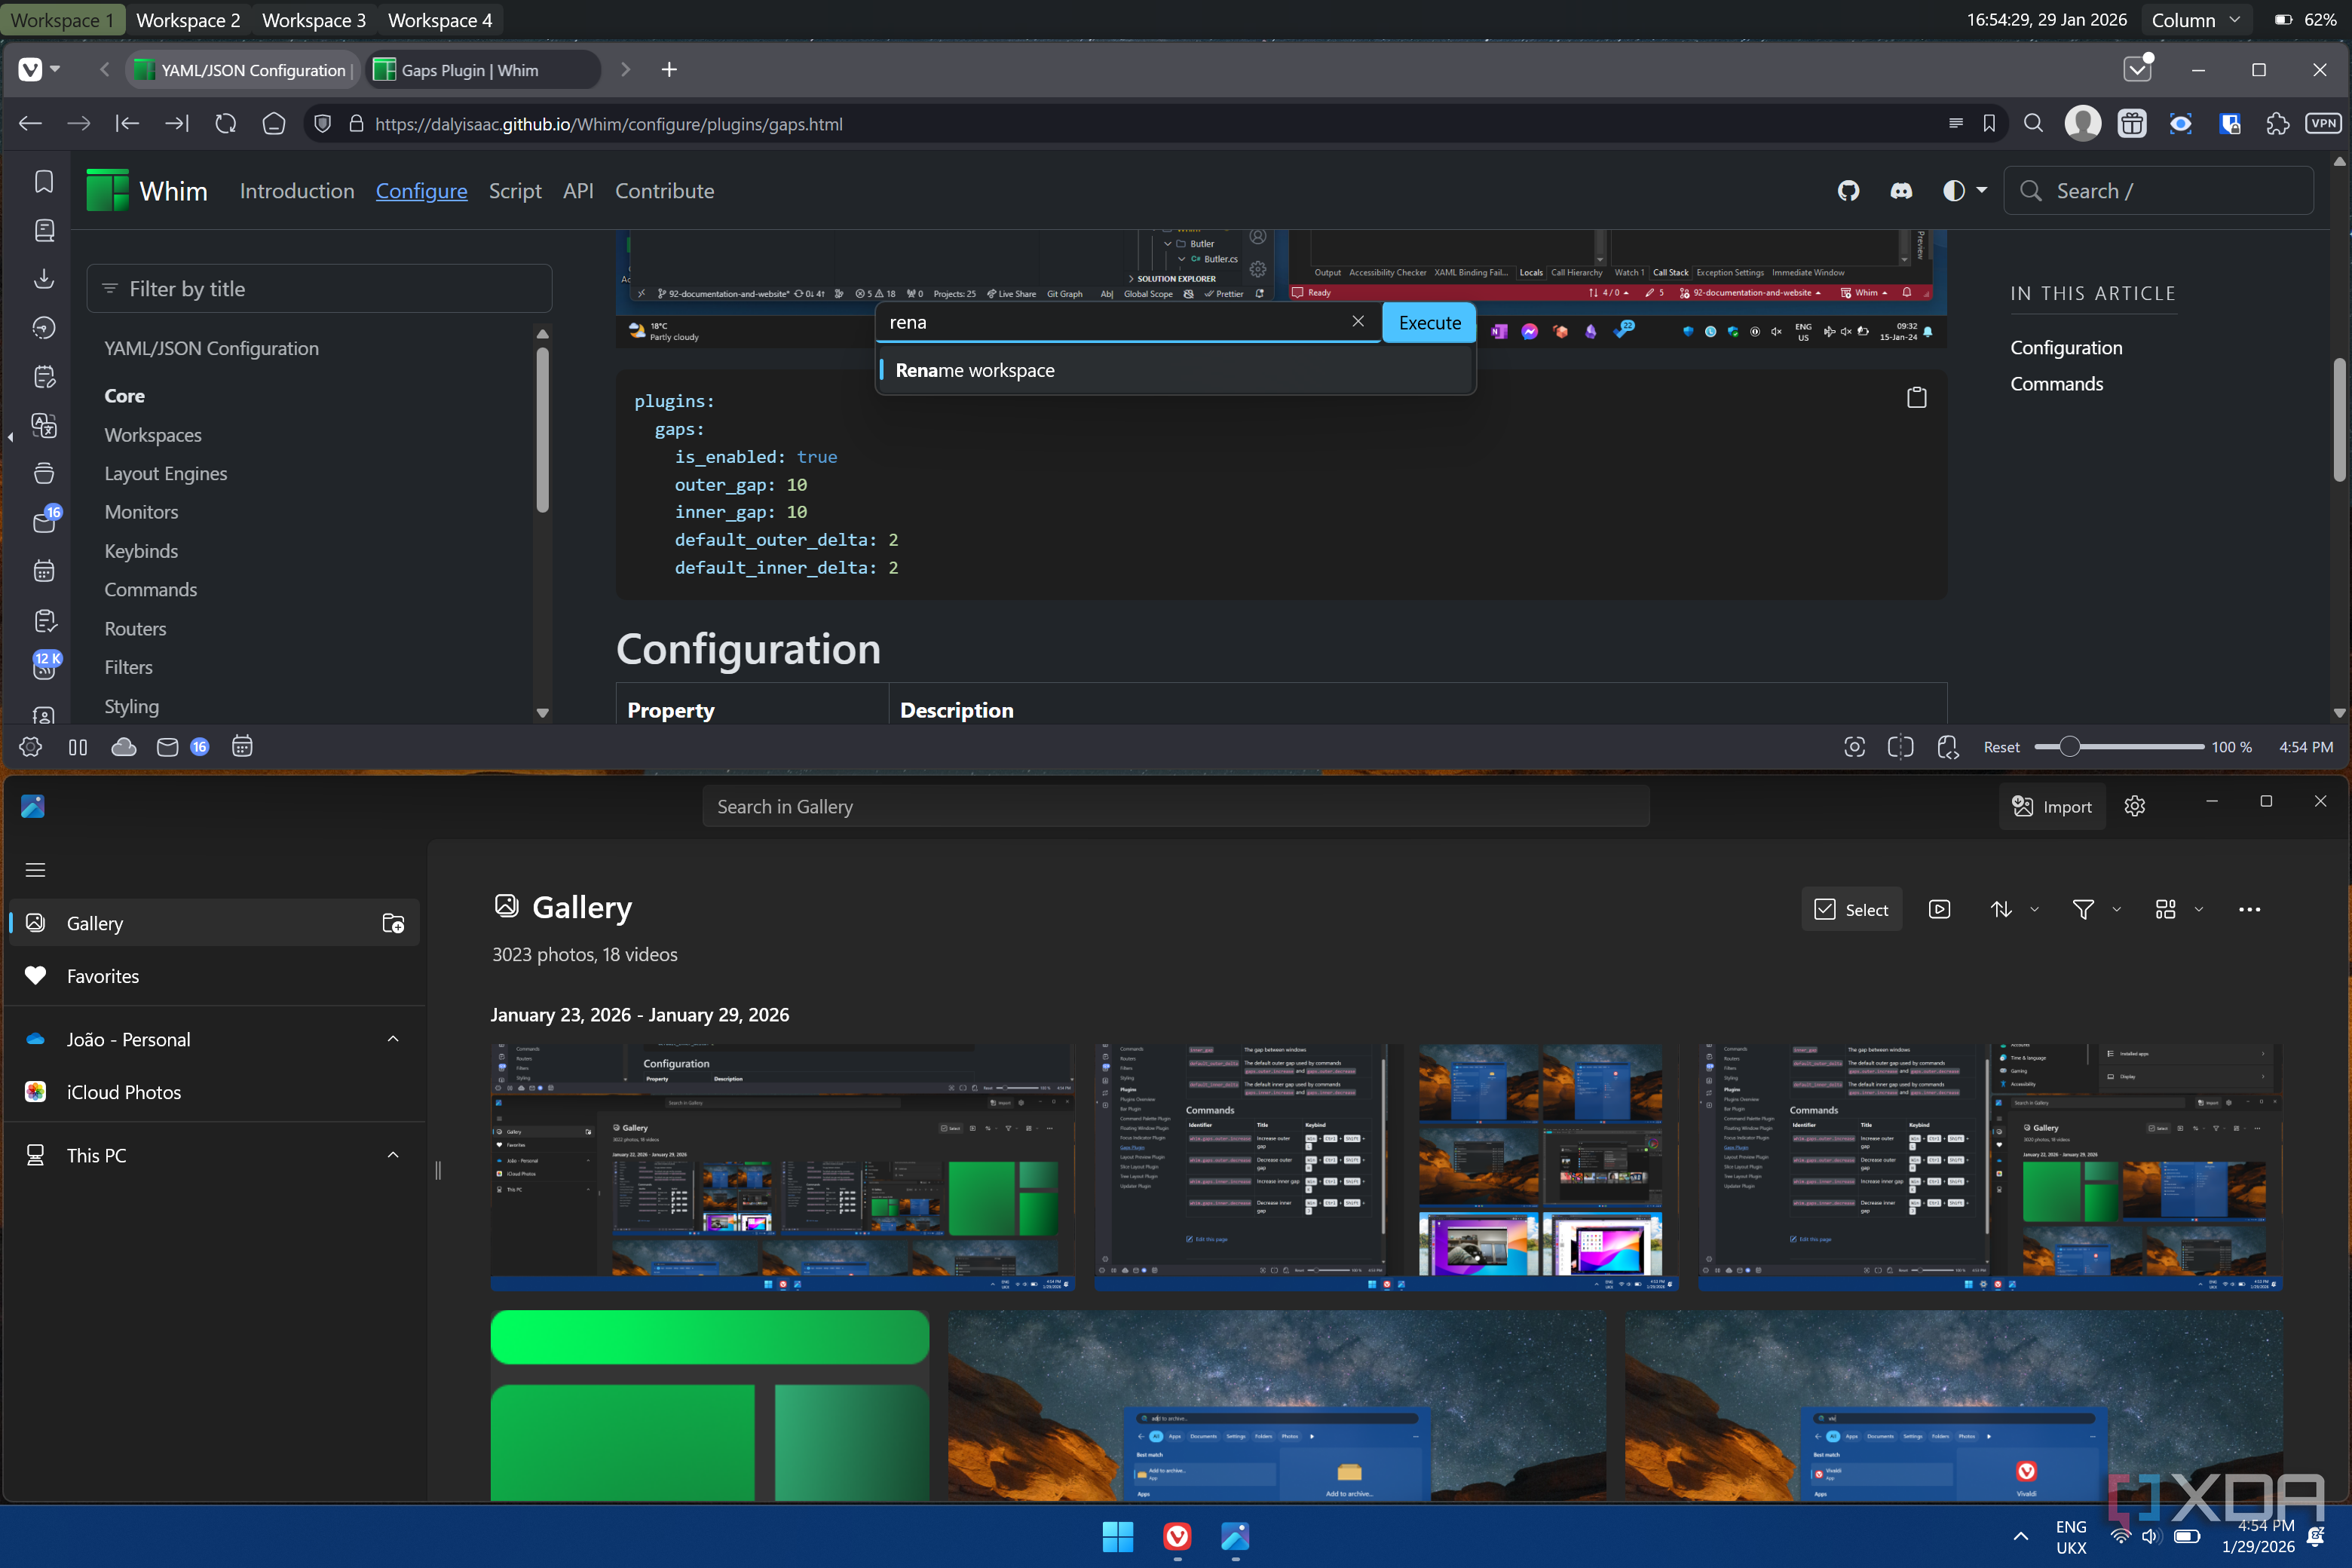The height and width of the screenshot is (1568, 2352).
Task: Open Vivaldi from Windows taskbar
Action: pos(1177,1536)
